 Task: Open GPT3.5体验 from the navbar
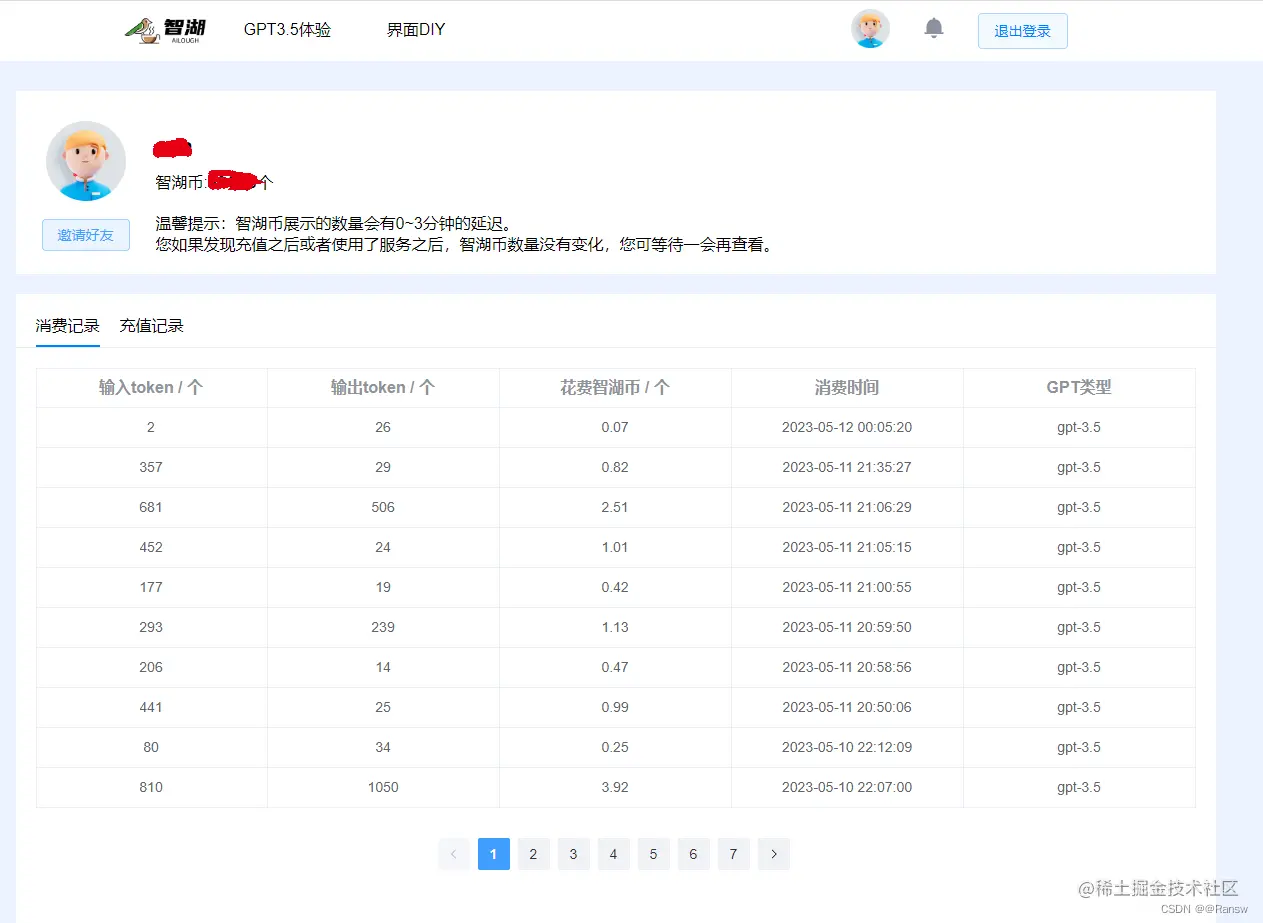[x=287, y=29]
